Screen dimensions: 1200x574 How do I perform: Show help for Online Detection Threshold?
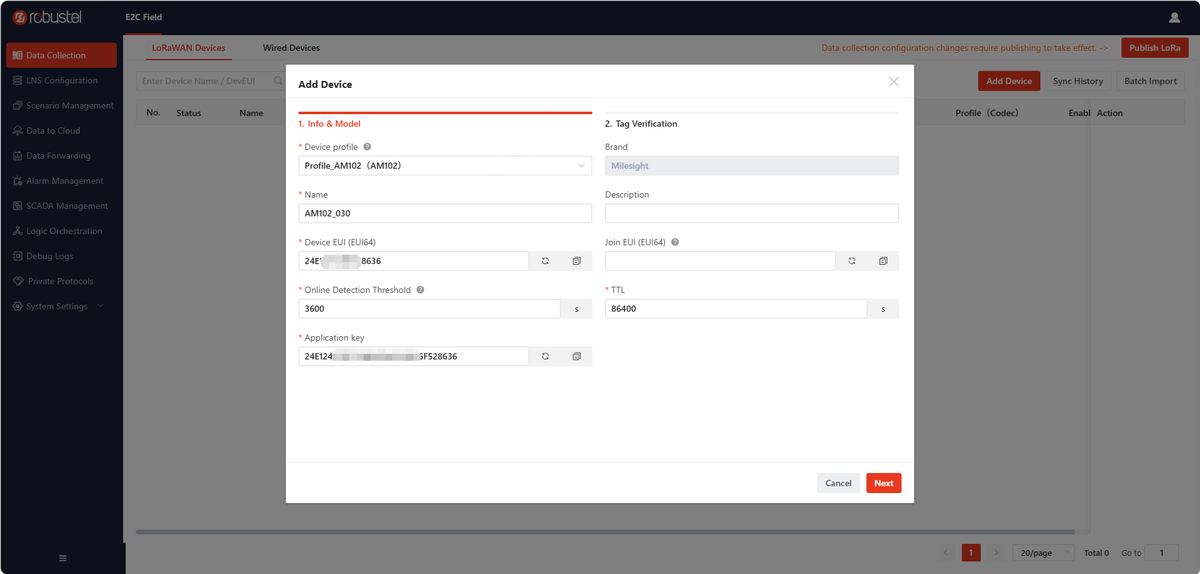[420, 290]
